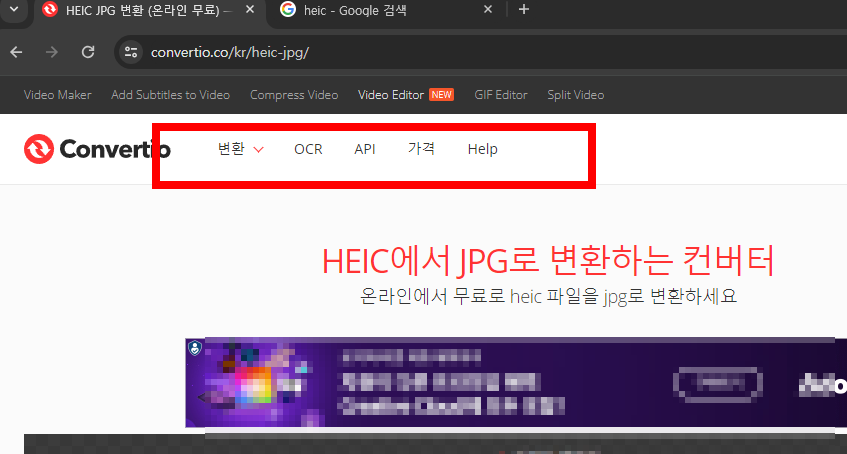Click the address bar URL
Viewport: 847px width, 454px height.
230,52
